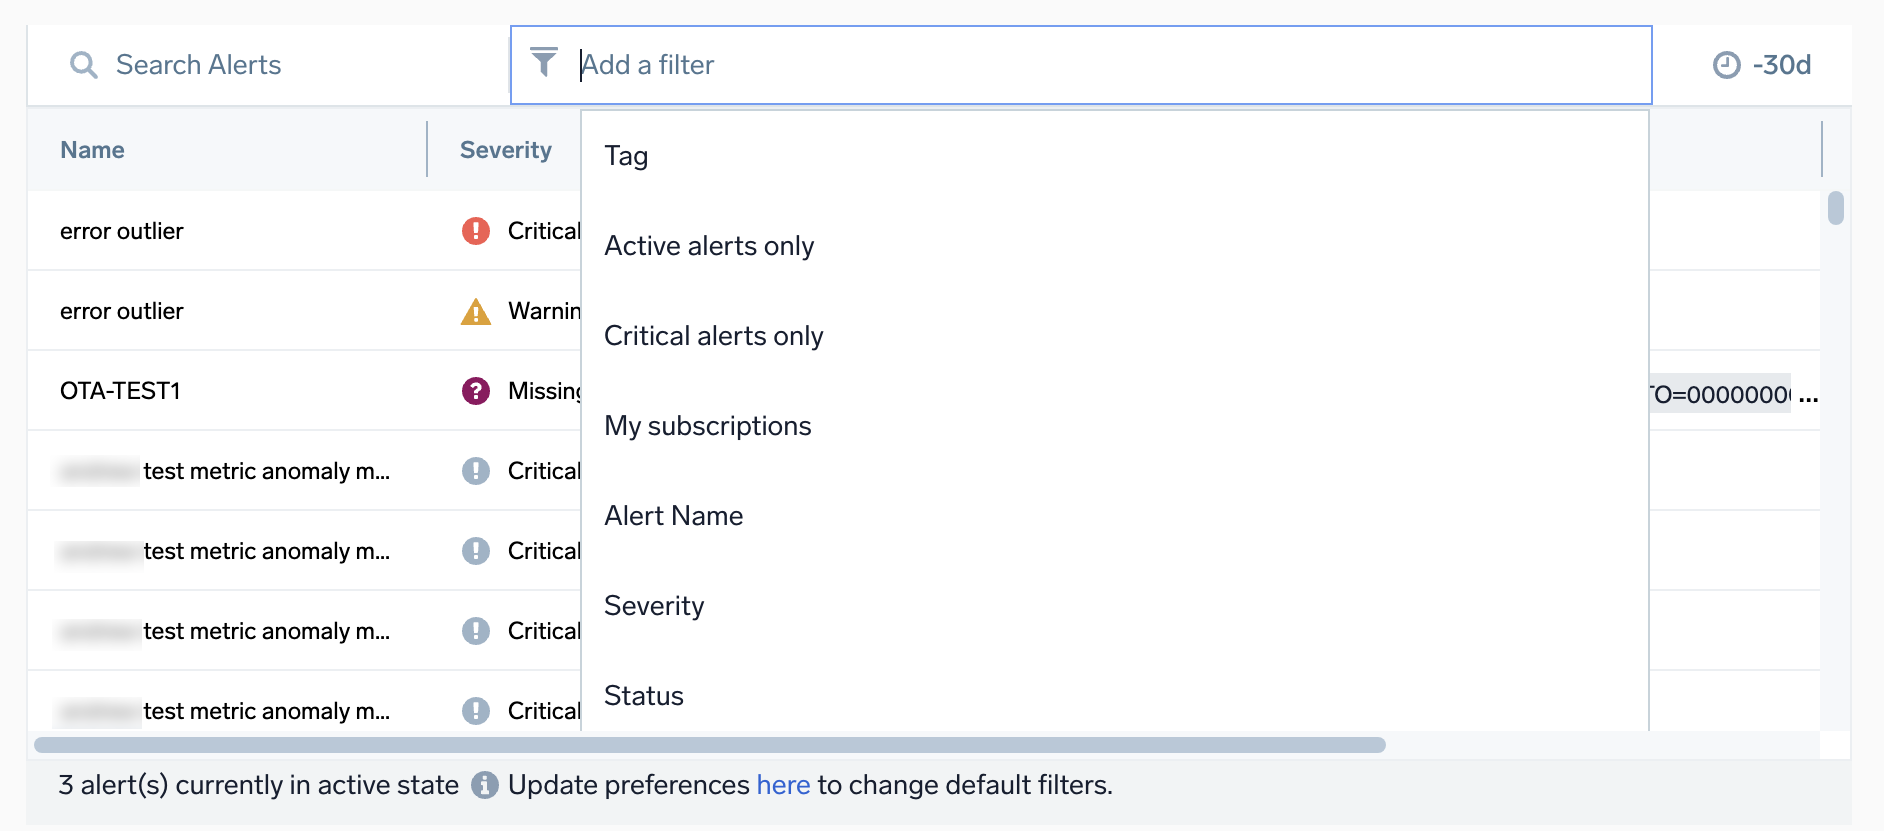Sort by the Severity column header
The width and height of the screenshot is (1884, 831).
click(506, 150)
